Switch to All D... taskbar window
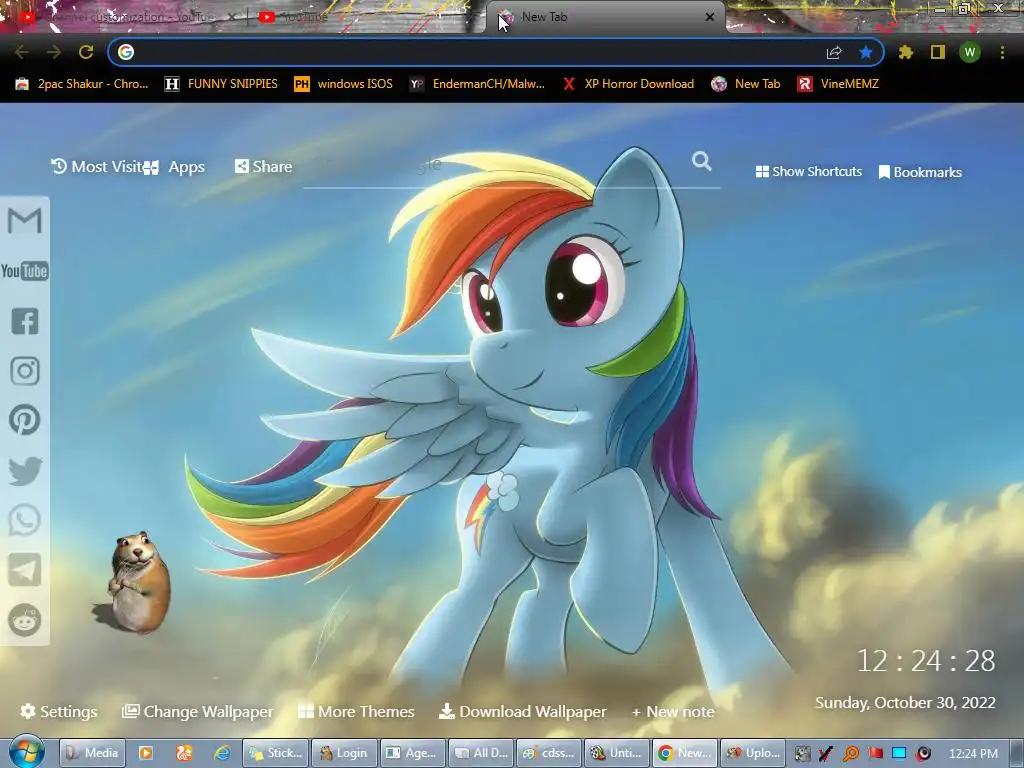 click(x=480, y=753)
